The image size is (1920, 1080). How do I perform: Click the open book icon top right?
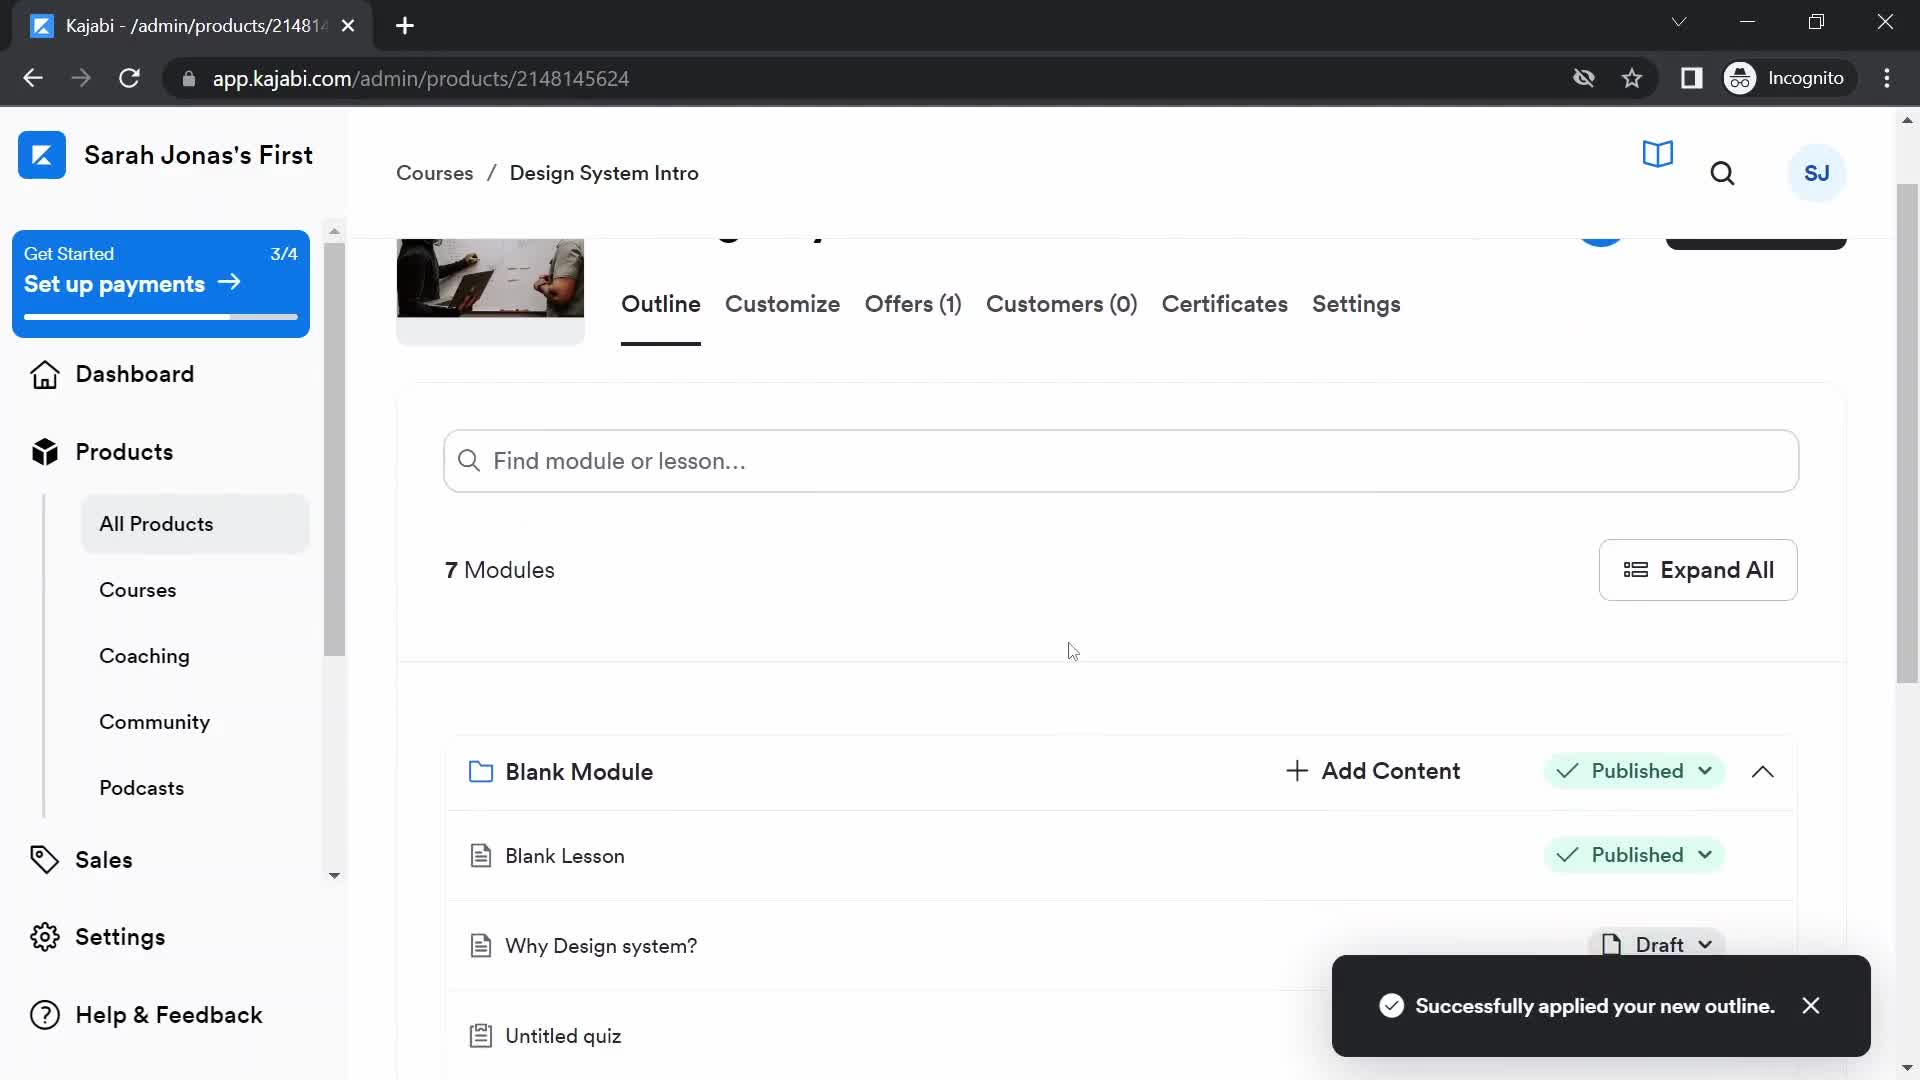click(1658, 156)
